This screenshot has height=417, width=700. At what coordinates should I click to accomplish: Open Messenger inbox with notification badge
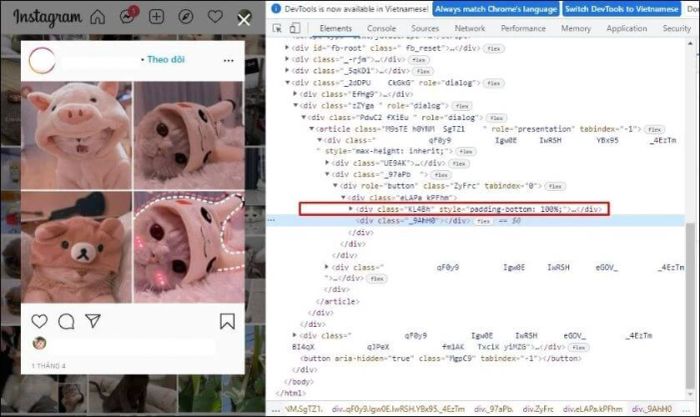pos(127,17)
